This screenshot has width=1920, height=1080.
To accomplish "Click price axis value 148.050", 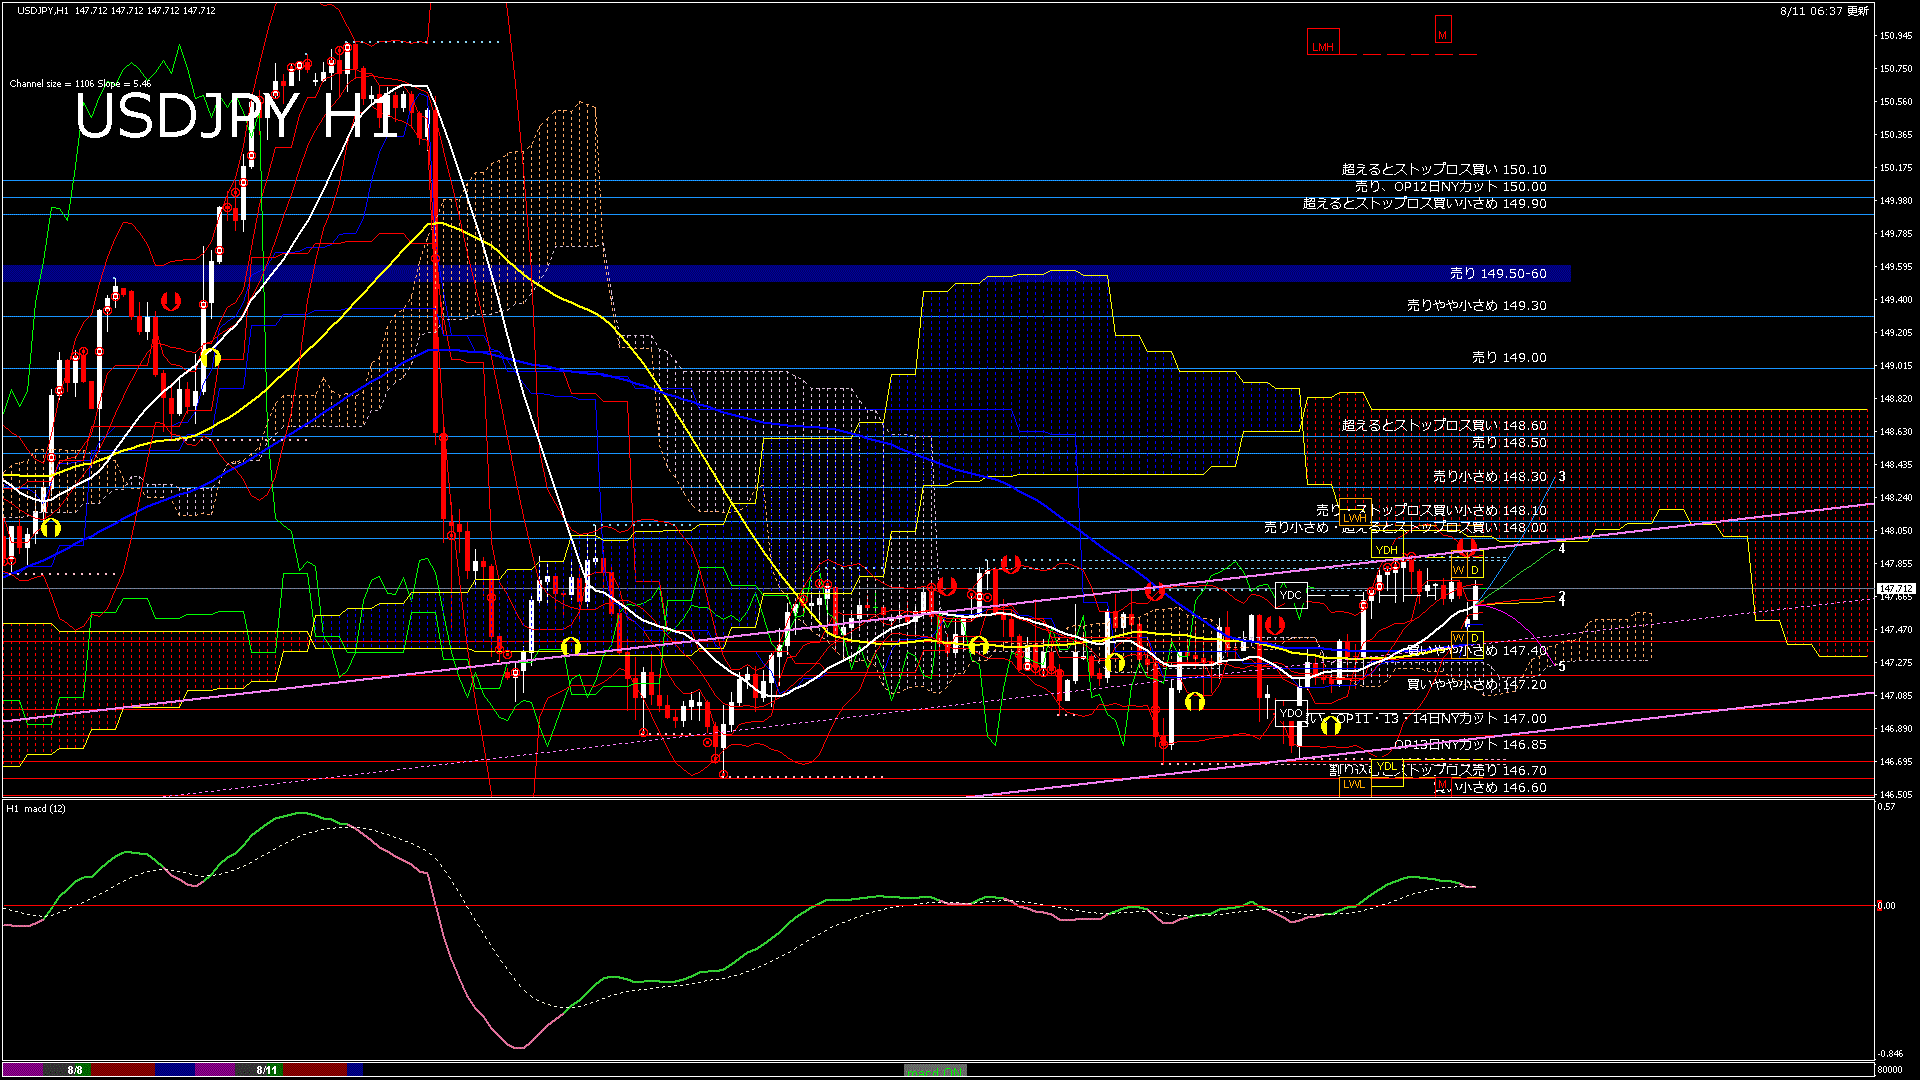I will tap(1896, 531).
